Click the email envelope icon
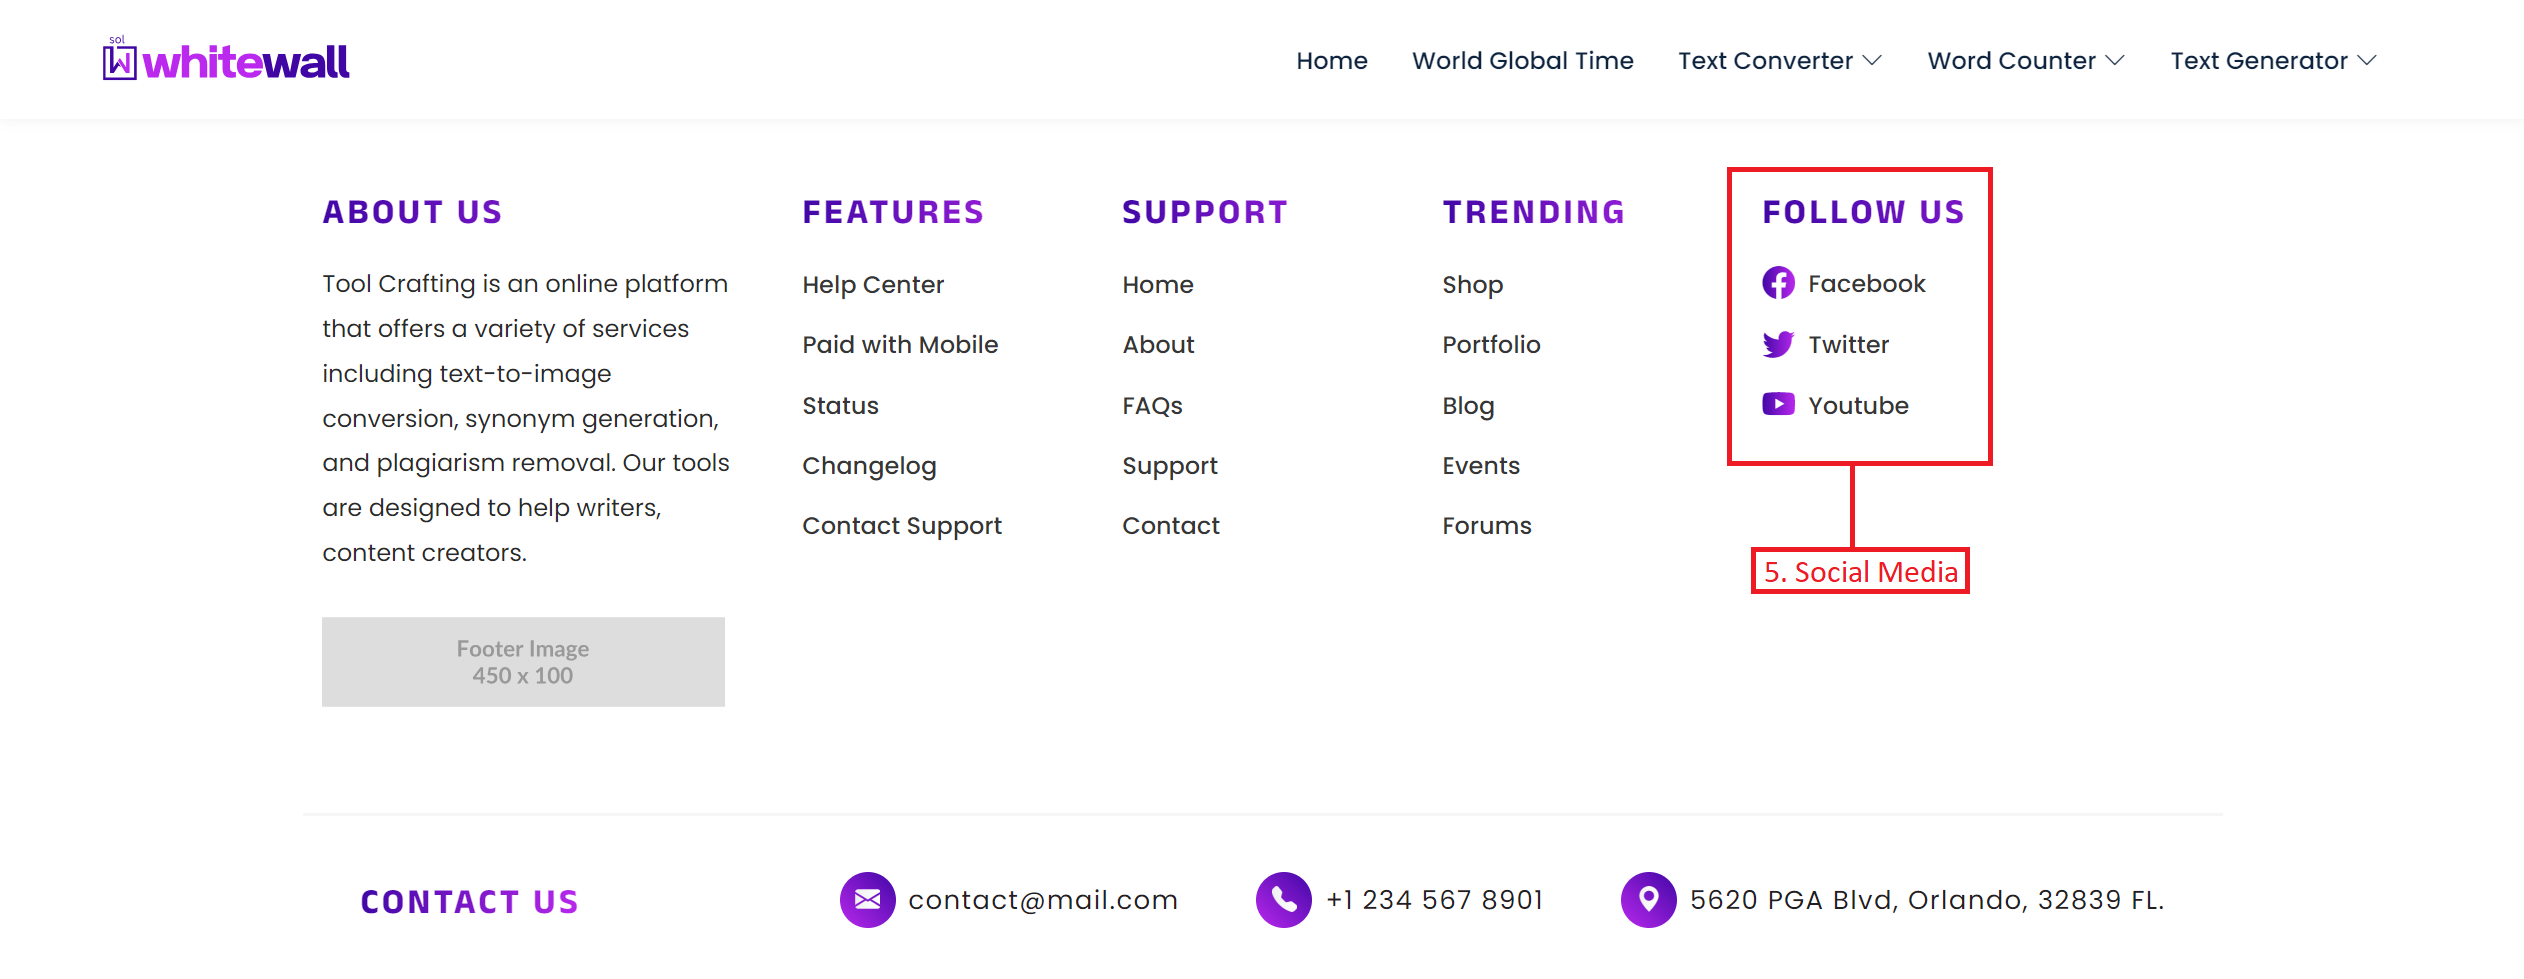Viewport: 2524px width, 979px height. pos(867,900)
